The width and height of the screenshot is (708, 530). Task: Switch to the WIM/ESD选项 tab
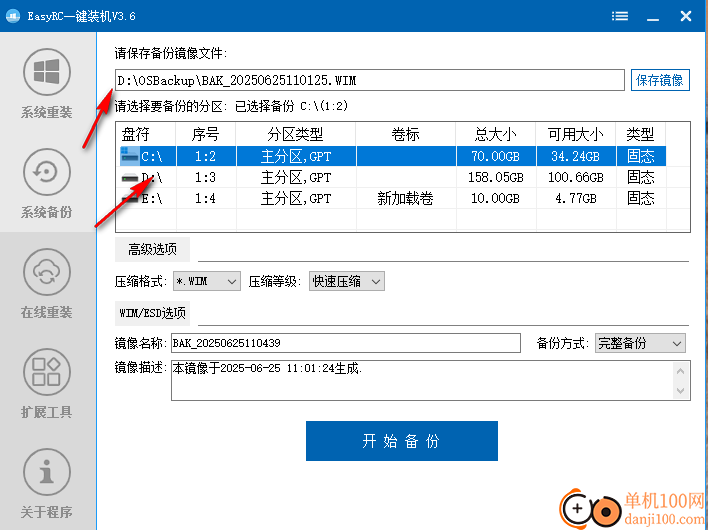(x=152, y=313)
